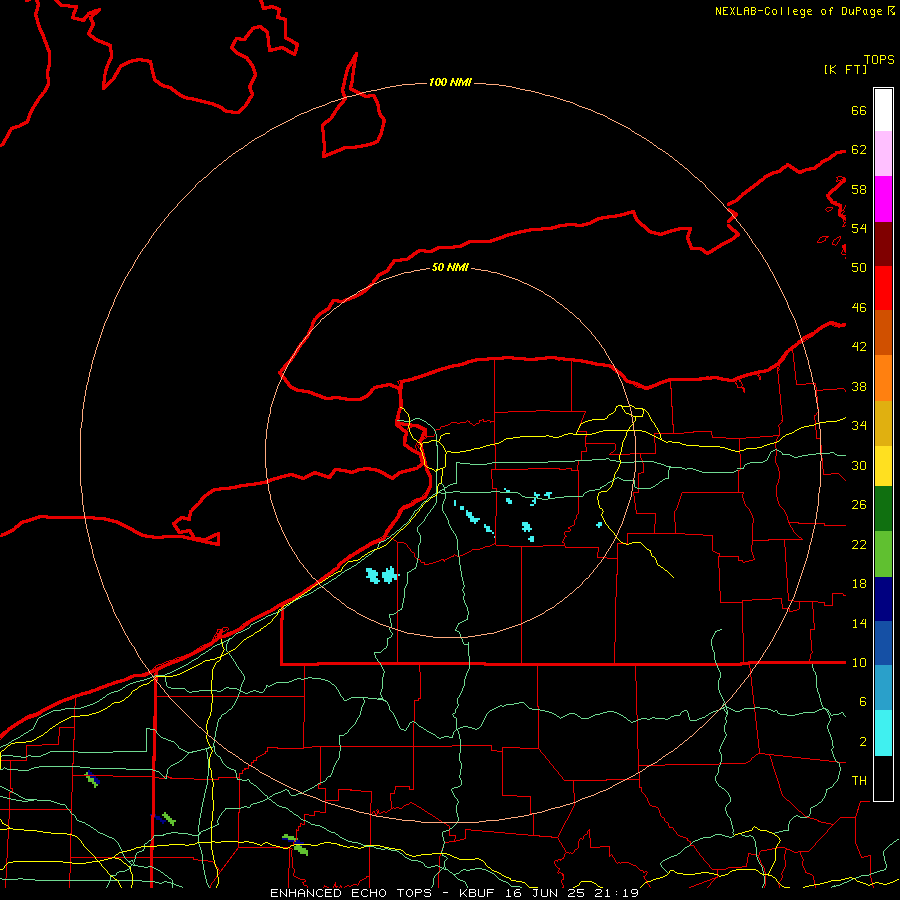
Task: Click the 'NEXLAB-College of DuPage' credit text
Action: pos(798,11)
